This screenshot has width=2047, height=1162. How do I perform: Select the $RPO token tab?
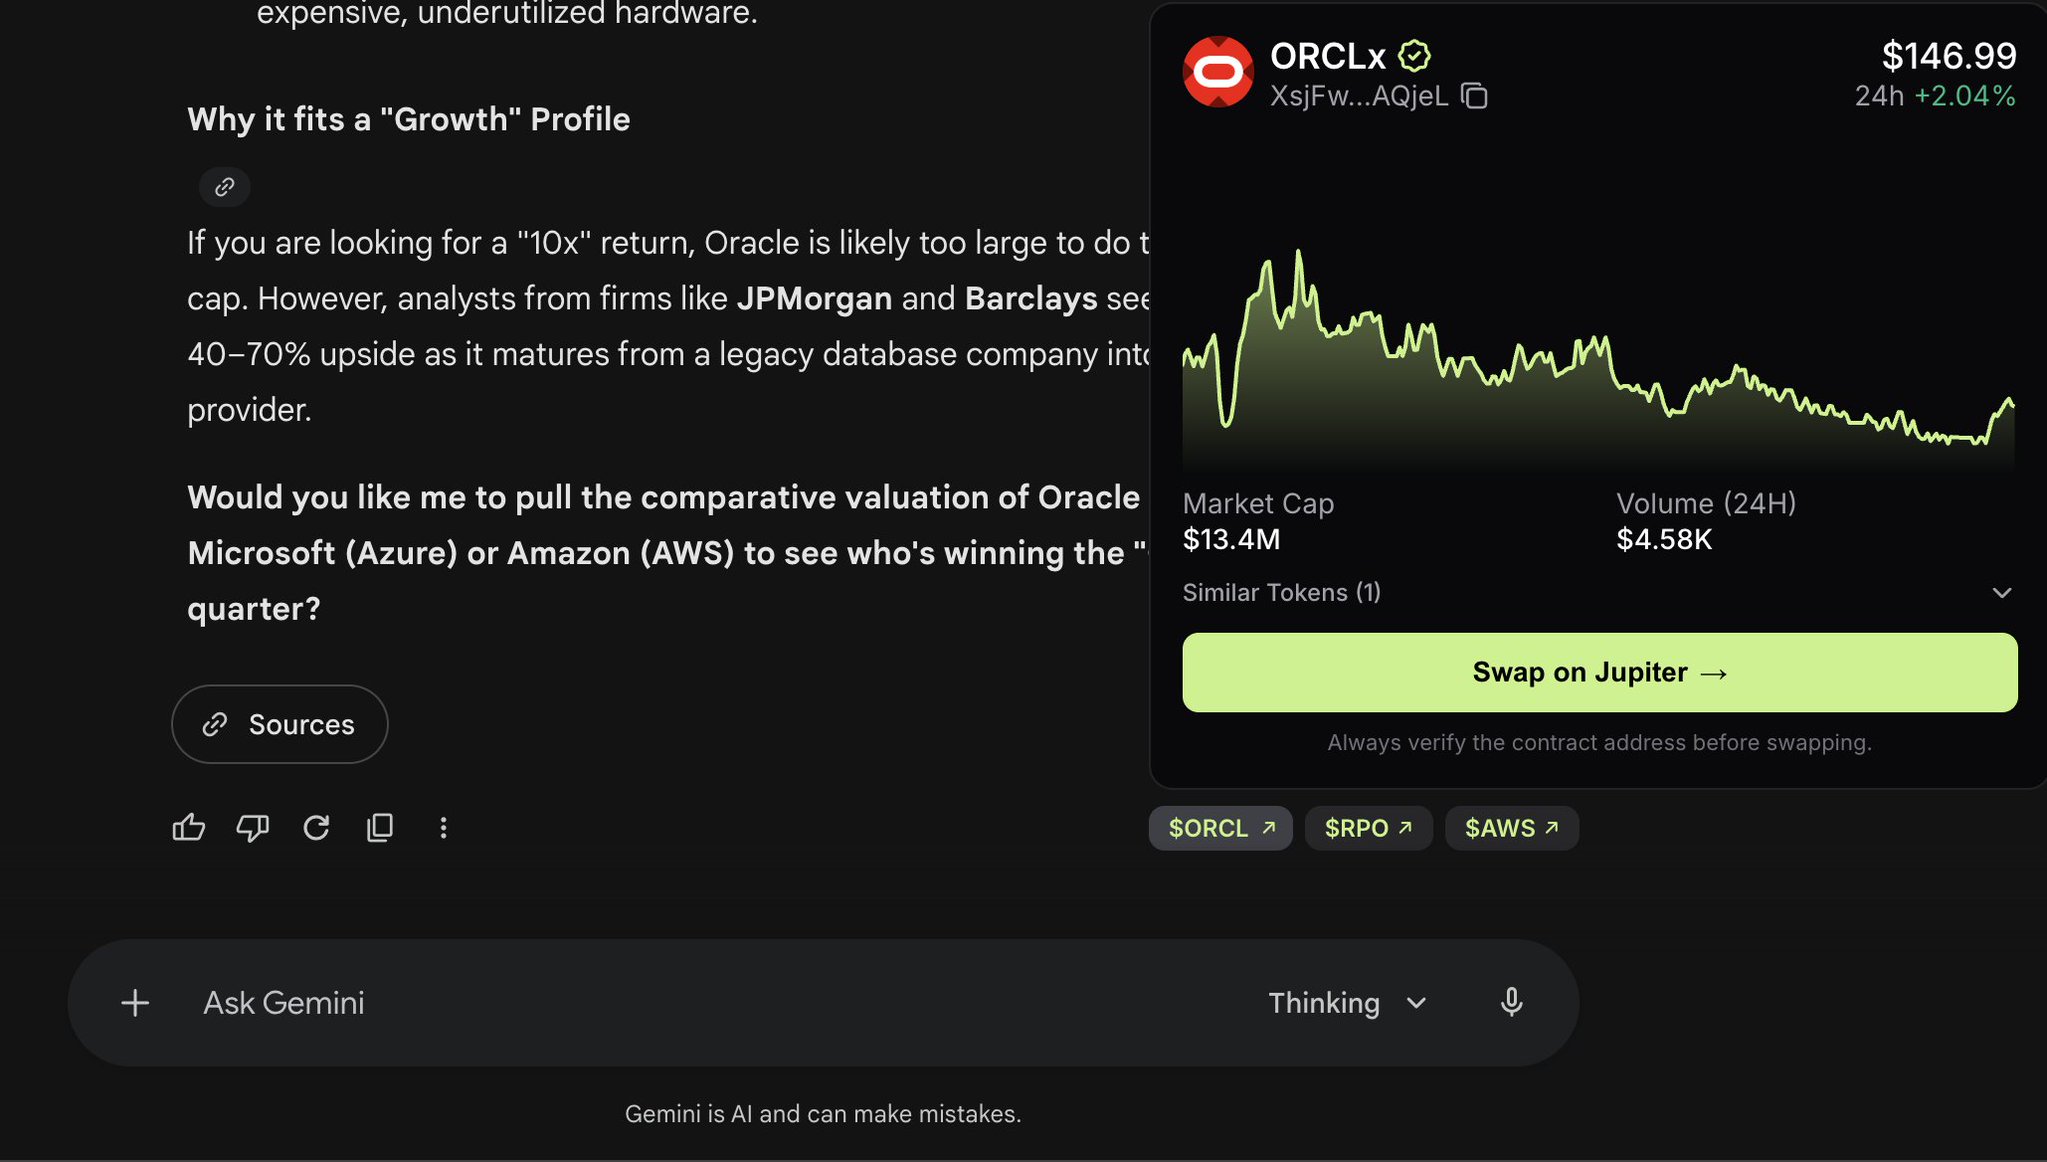coord(1368,828)
